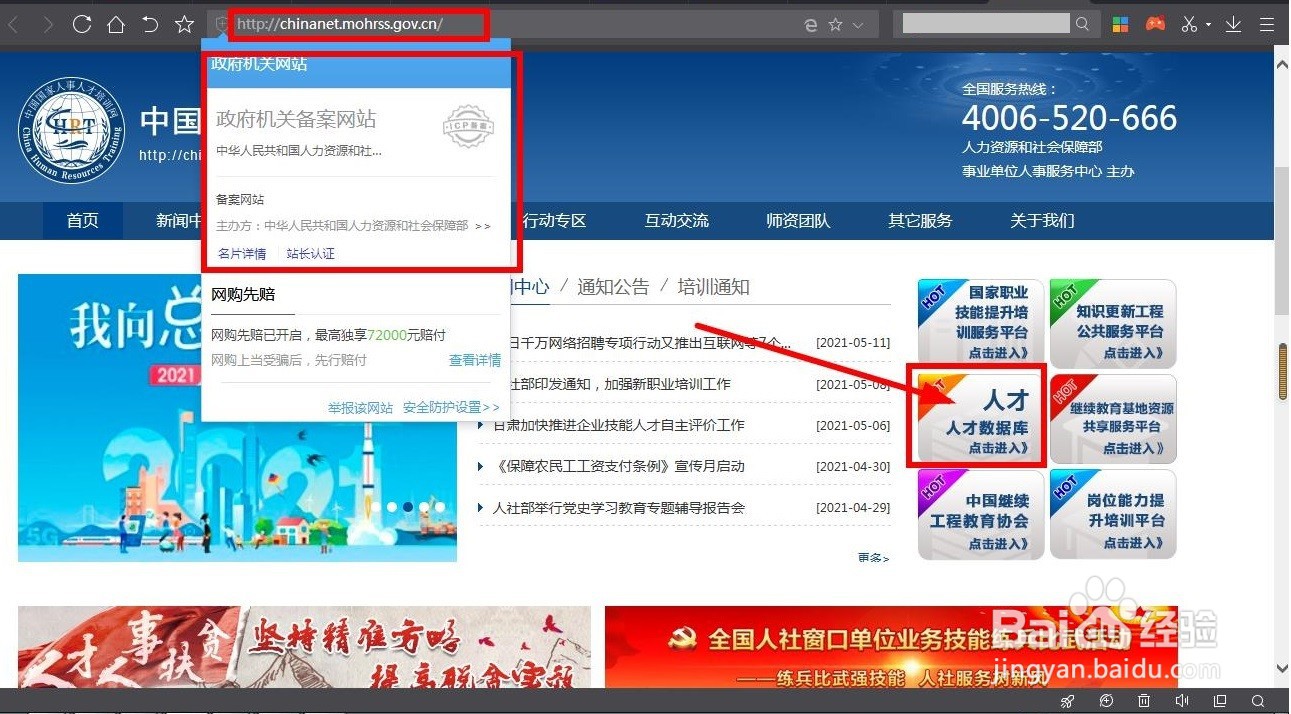Open the 行动专区 menu item

554,221
